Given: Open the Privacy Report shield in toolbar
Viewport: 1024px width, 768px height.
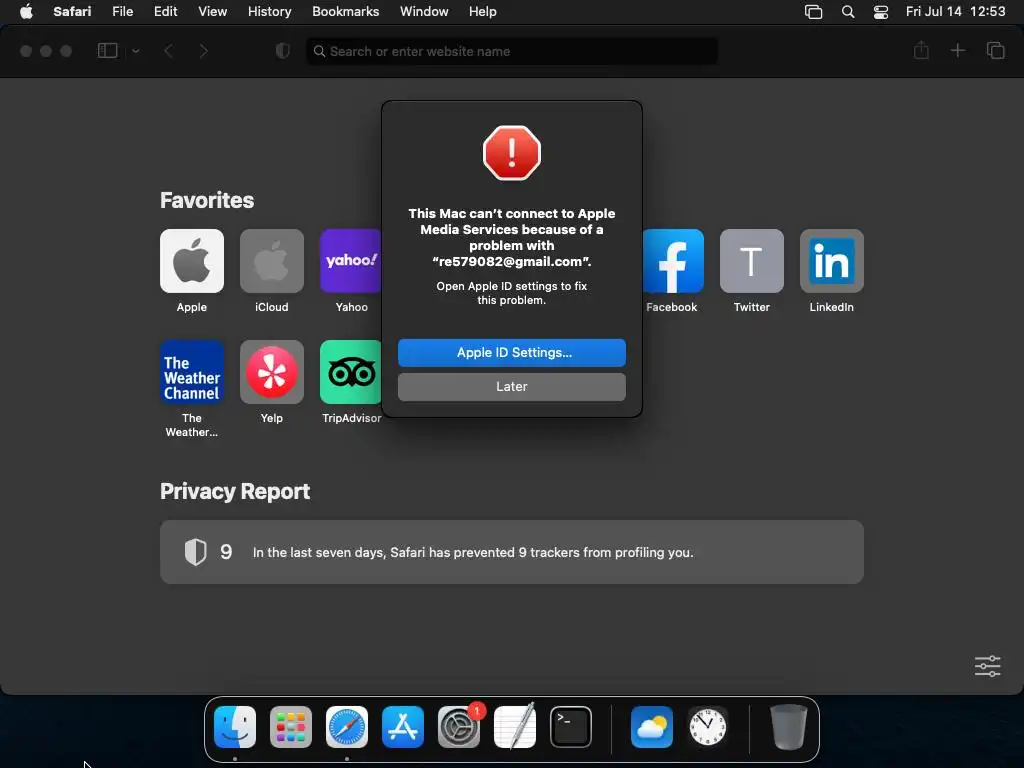Looking at the screenshot, I should (x=283, y=51).
